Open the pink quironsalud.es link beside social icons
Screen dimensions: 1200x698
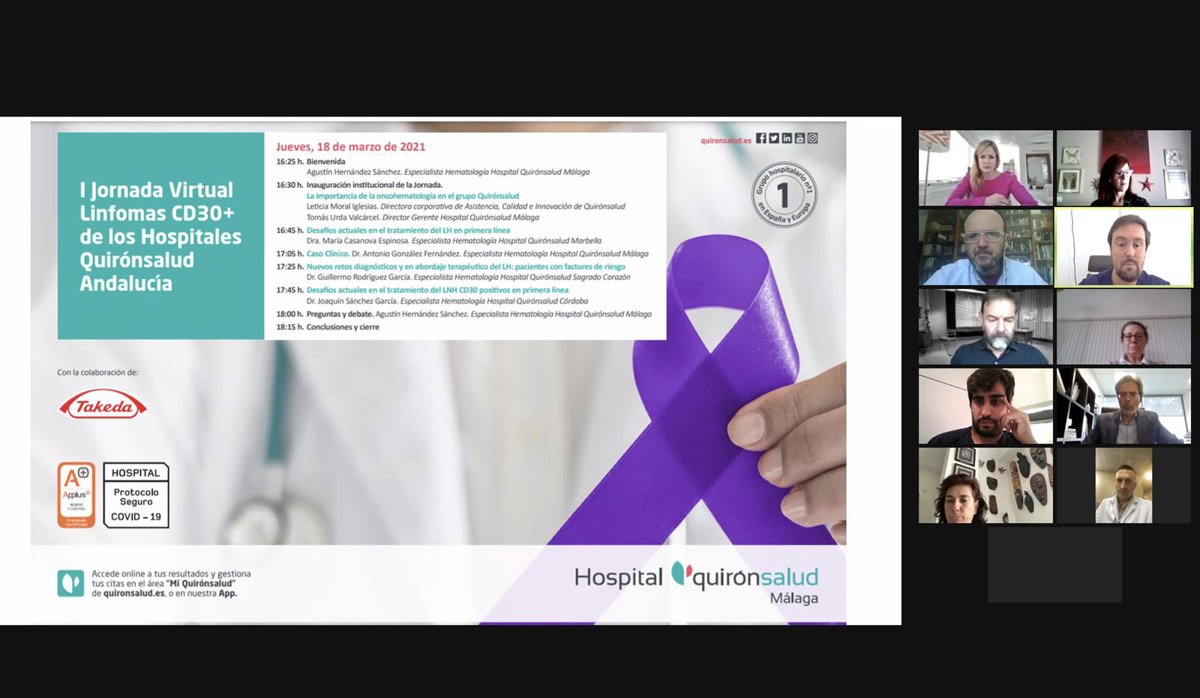tap(725, 139)
